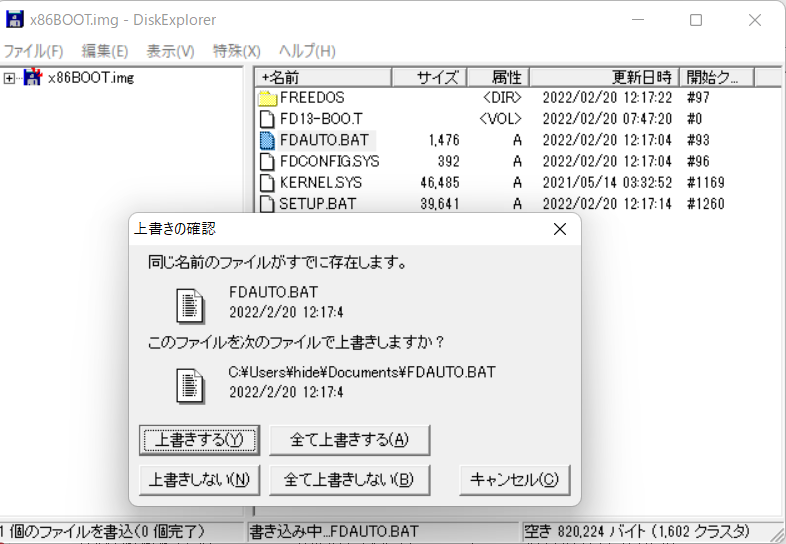Click free space status 空き 820,224 バイト
786x544 pixels.
(636, 531)
